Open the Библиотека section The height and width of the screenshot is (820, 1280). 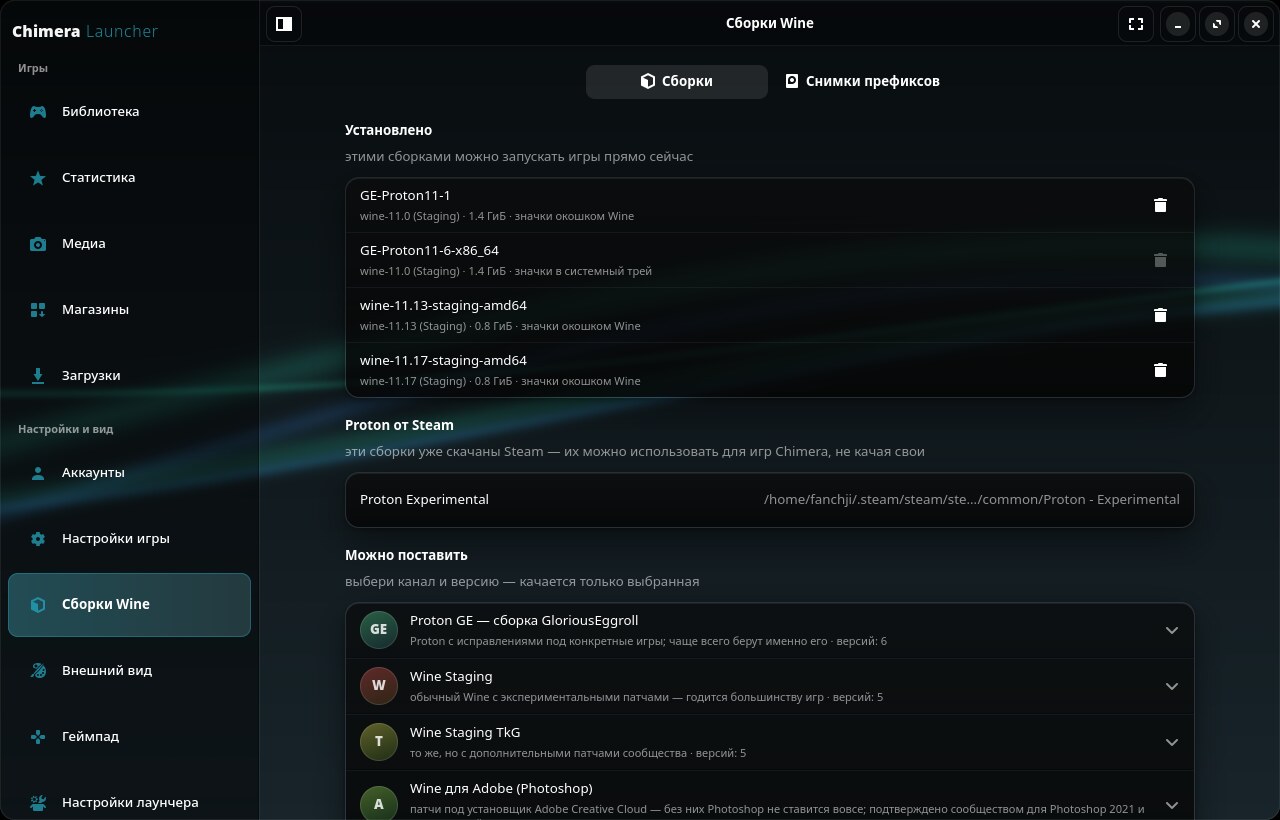[x=129, y=112]
